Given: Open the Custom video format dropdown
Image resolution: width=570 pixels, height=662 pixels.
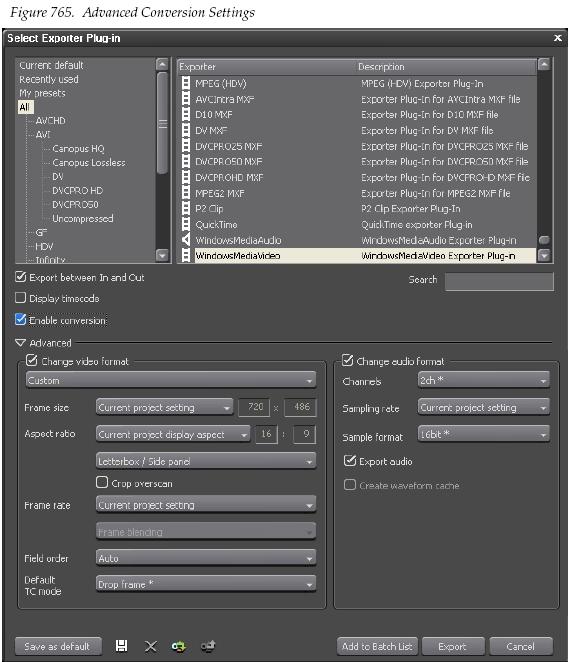Looking at the screenshot, I should click(171, 380).
